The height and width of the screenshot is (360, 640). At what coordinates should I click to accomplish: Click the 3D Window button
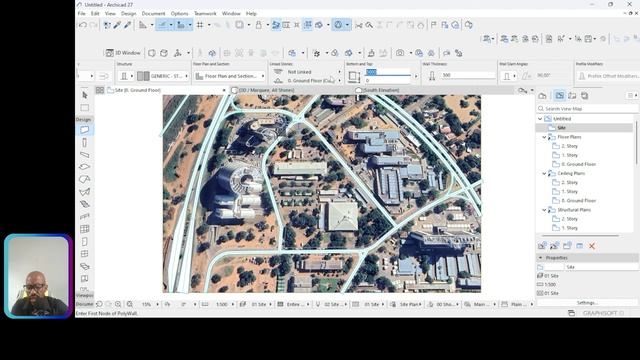123,53
